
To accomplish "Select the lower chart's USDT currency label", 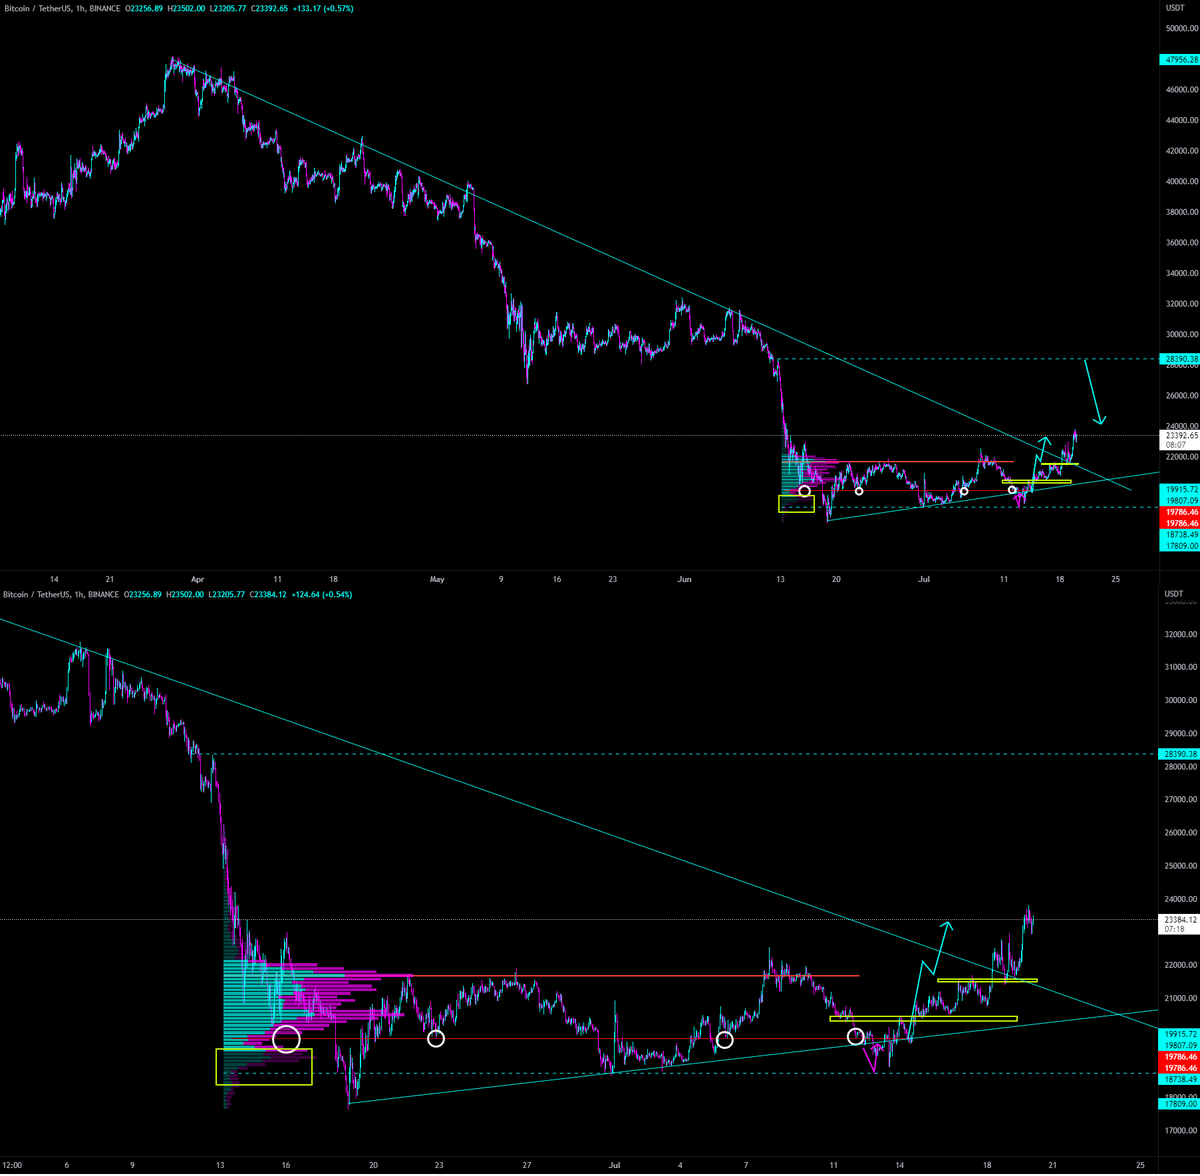I will point(1173,595).
